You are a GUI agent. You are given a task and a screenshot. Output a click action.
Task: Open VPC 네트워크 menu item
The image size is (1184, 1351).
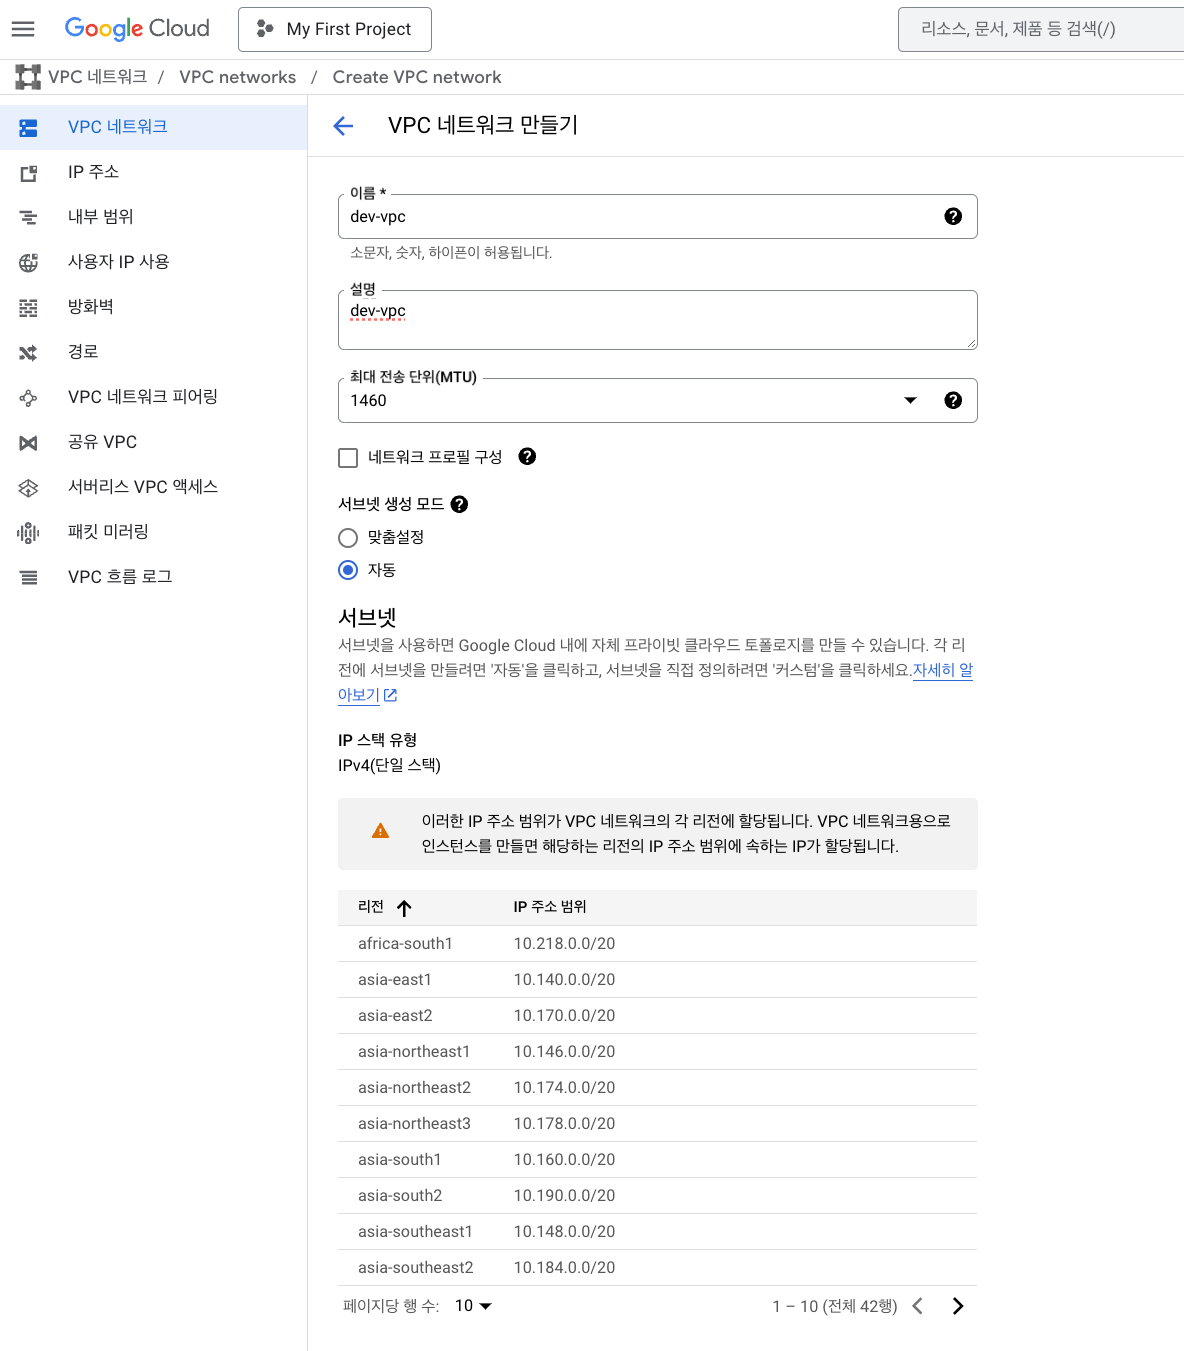[x=153, y=127]
